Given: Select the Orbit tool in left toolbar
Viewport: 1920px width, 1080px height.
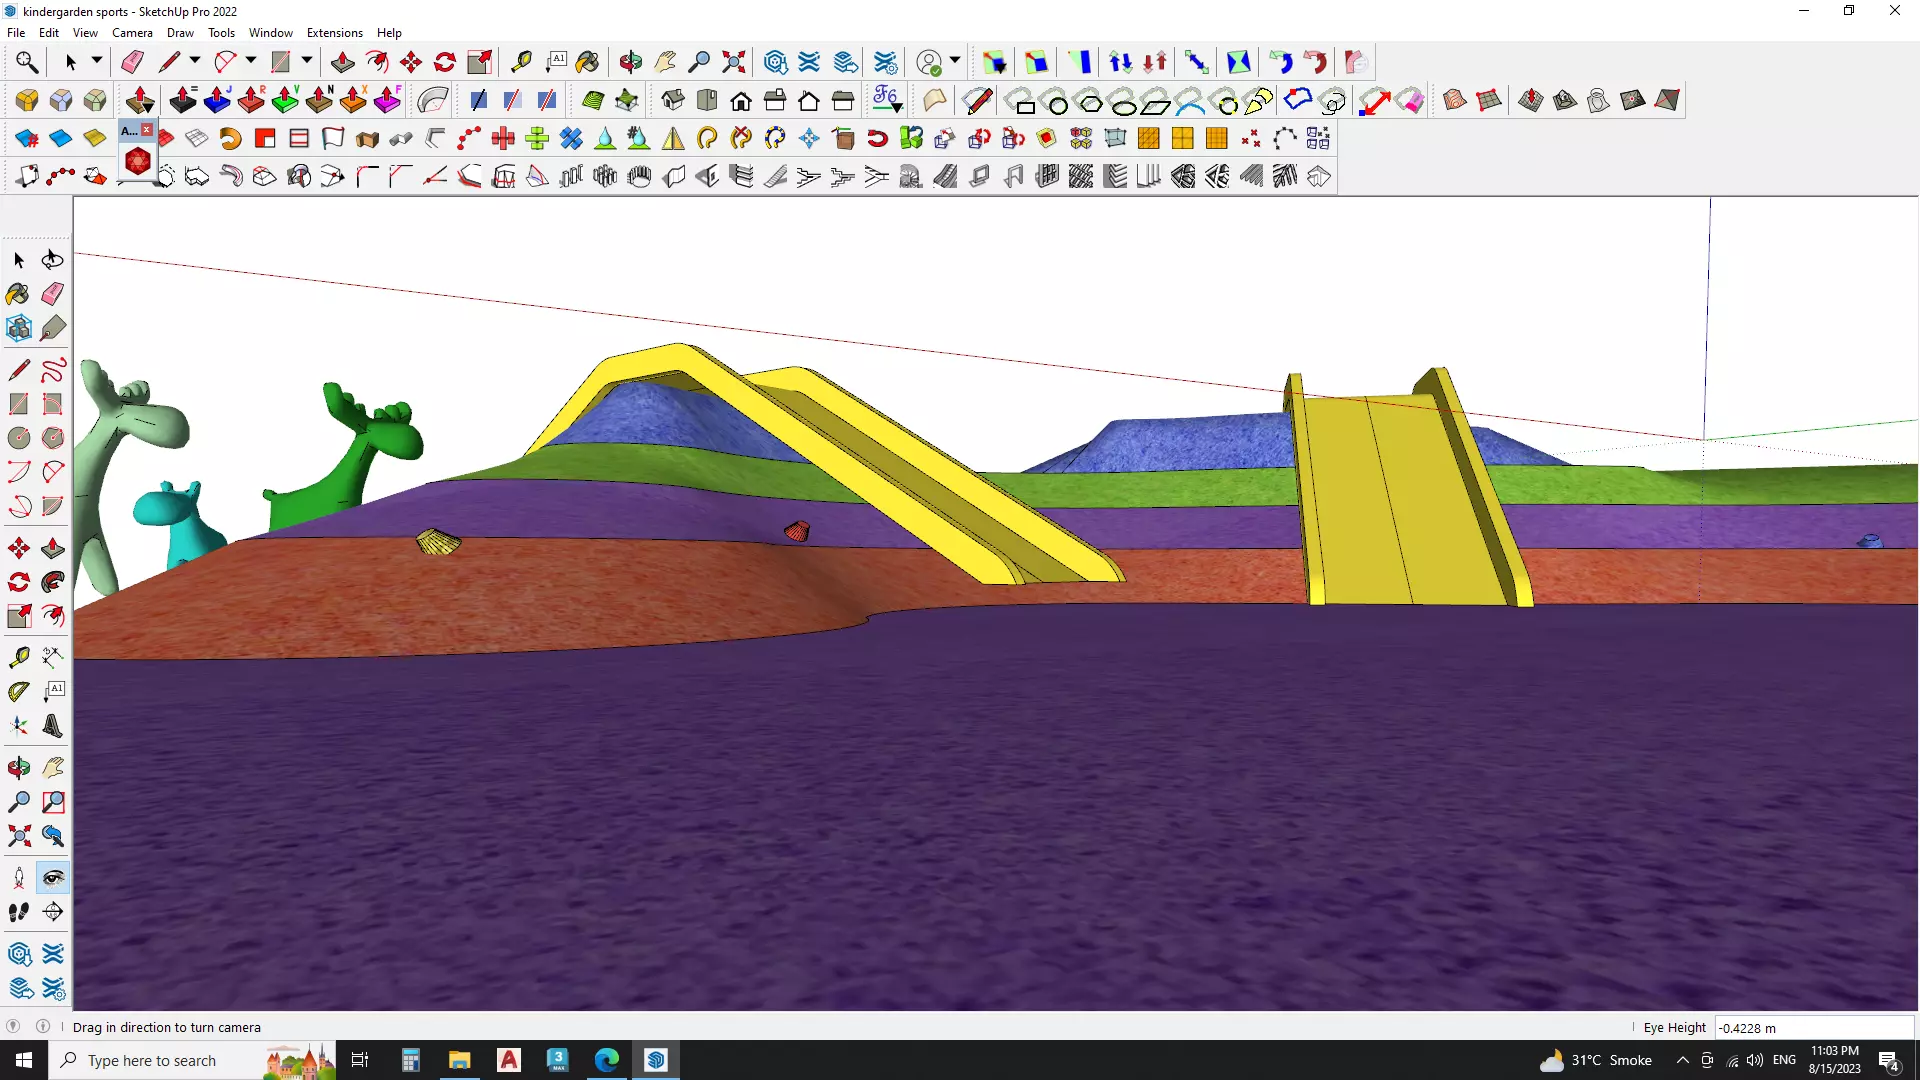Looking at the screenshot, I should (19, 768).
